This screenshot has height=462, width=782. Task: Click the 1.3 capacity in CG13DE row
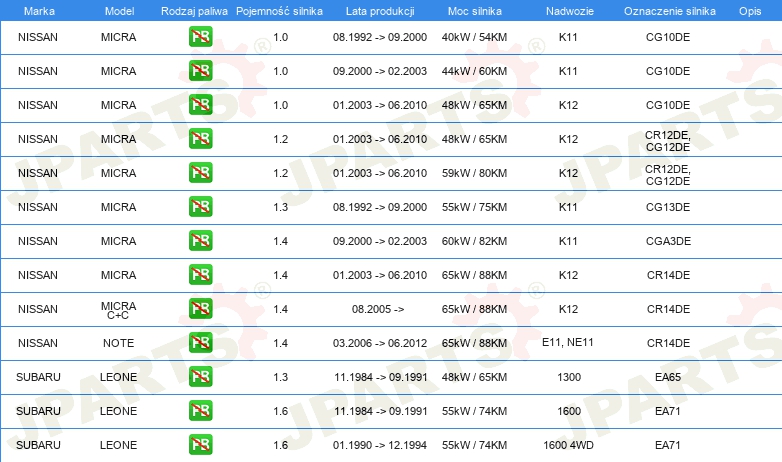click(x=280, y=207)
